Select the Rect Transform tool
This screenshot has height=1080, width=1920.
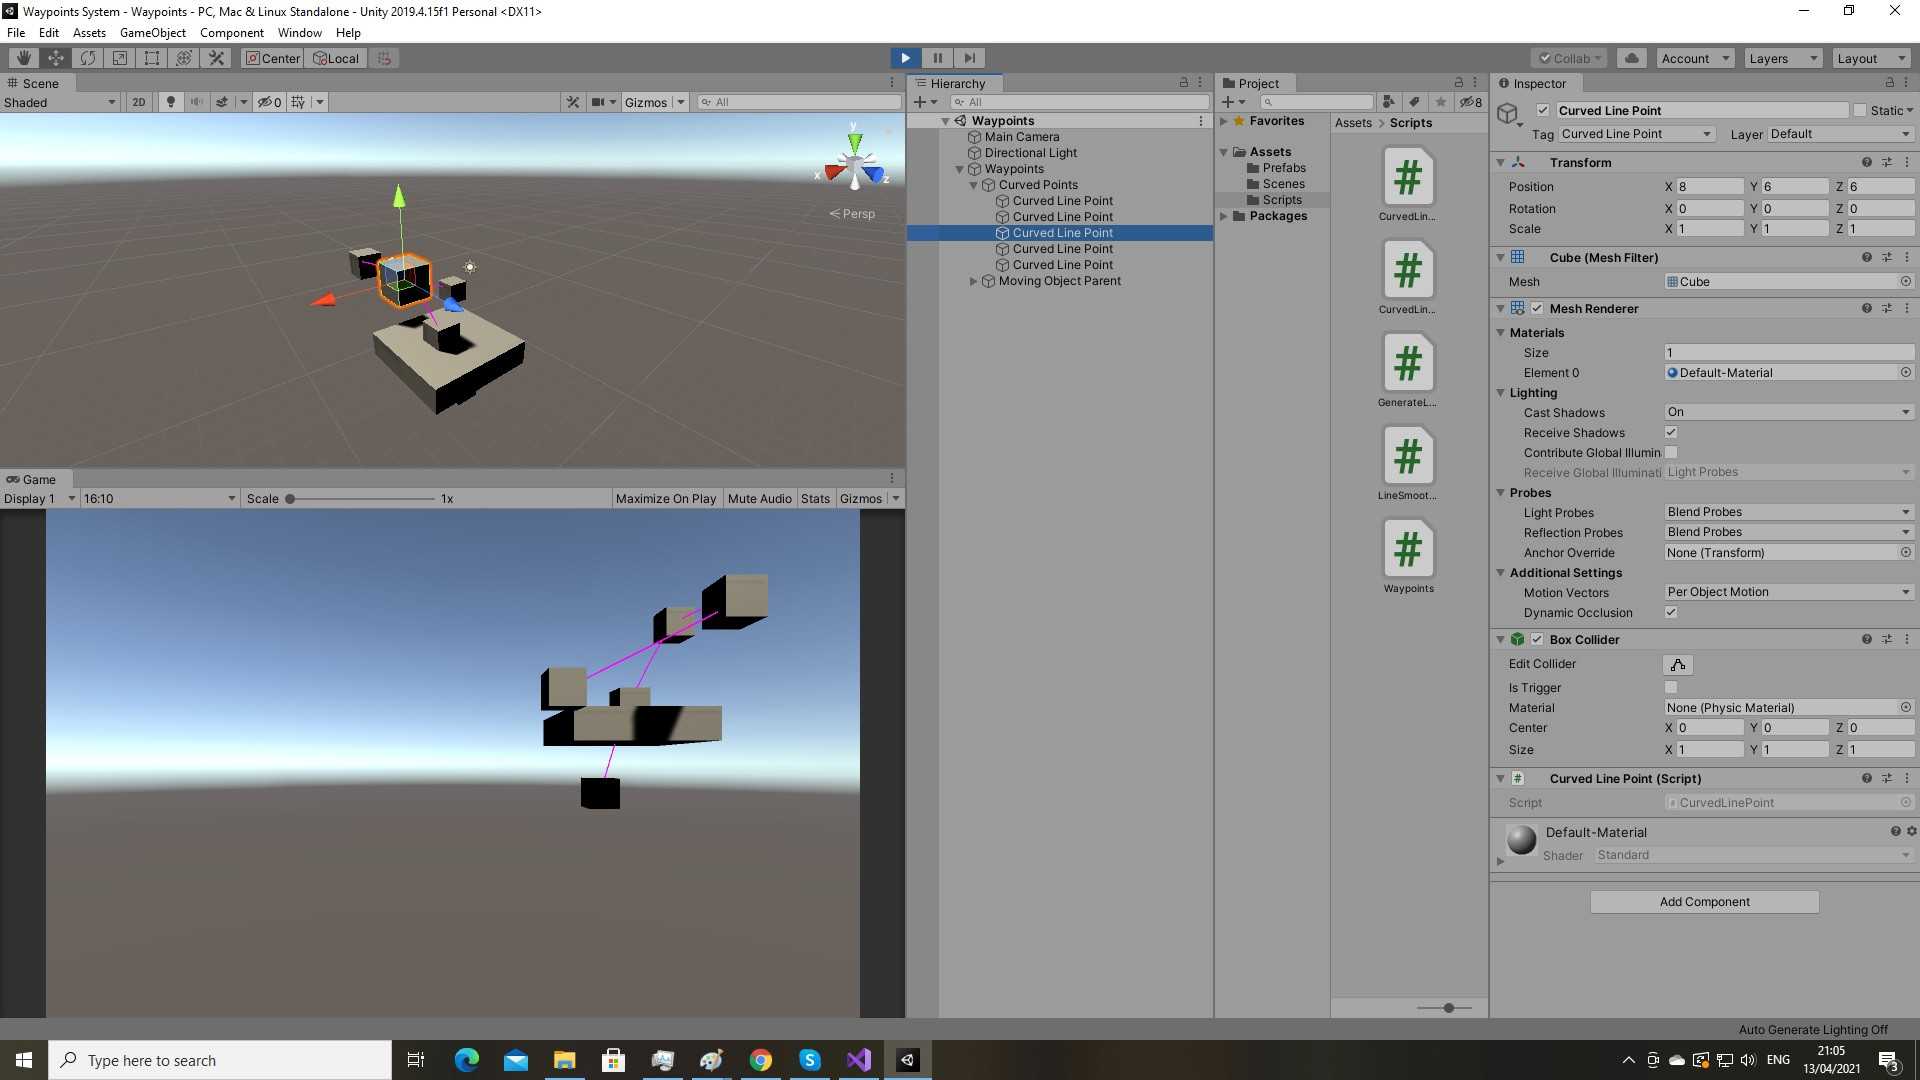[151, 57]
